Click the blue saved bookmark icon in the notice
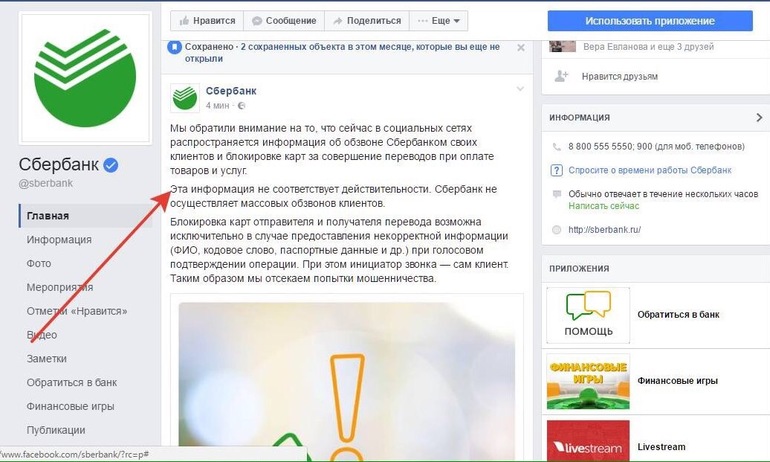The height and width of the screenshot is (462, 770). [174, 48]
